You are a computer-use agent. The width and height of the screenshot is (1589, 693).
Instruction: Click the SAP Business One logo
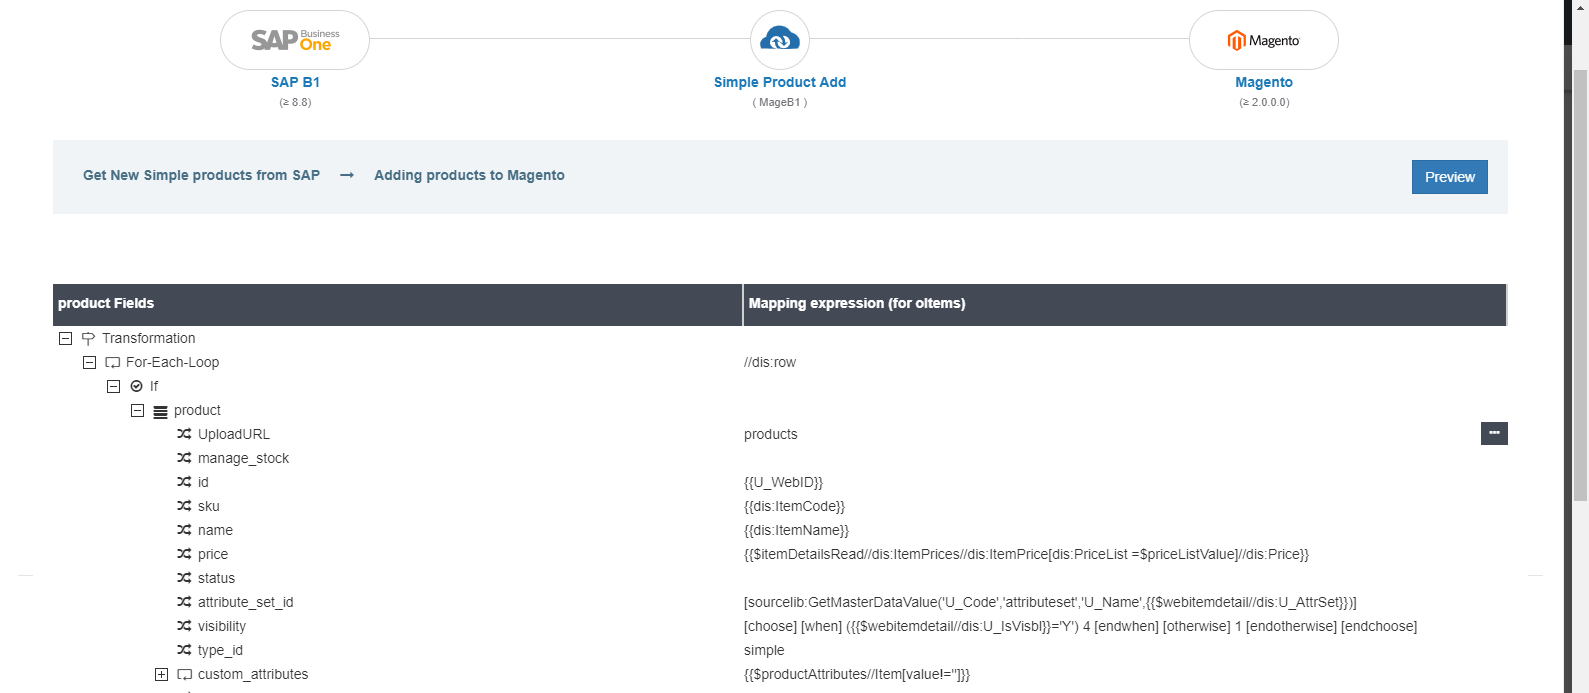click(x=295, y=40)
